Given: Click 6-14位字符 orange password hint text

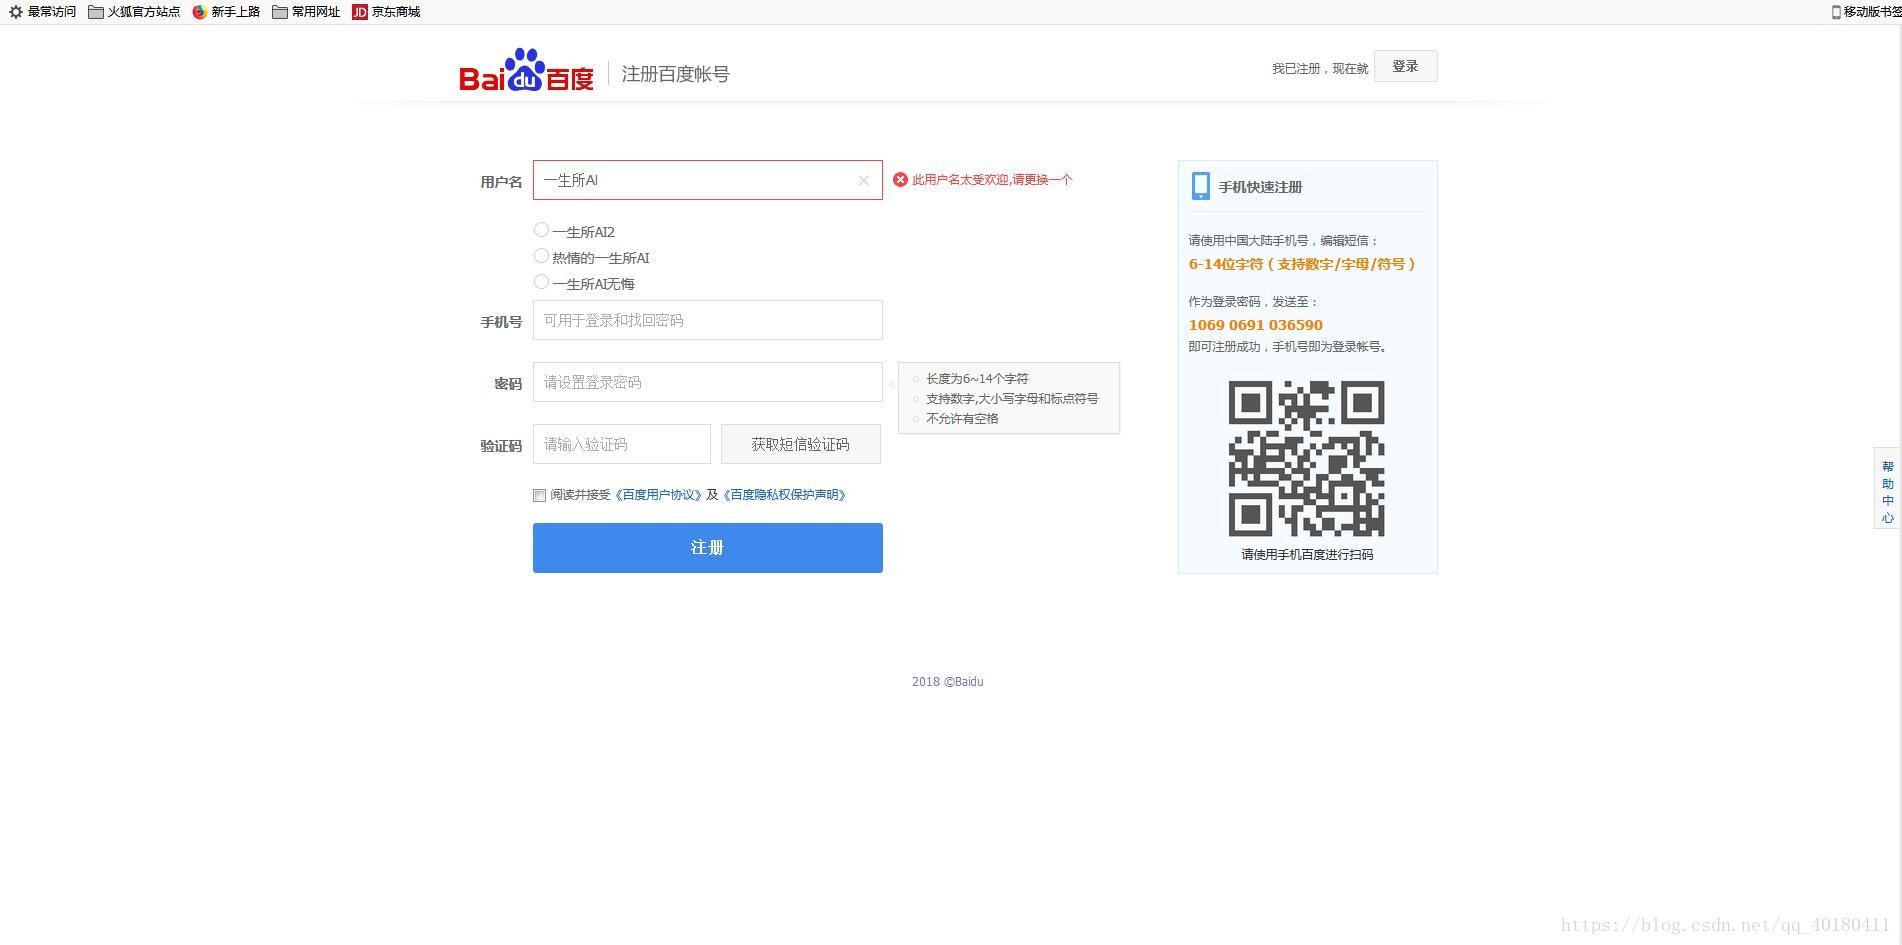Looking at the screenshot, I should pos(1301,264).
